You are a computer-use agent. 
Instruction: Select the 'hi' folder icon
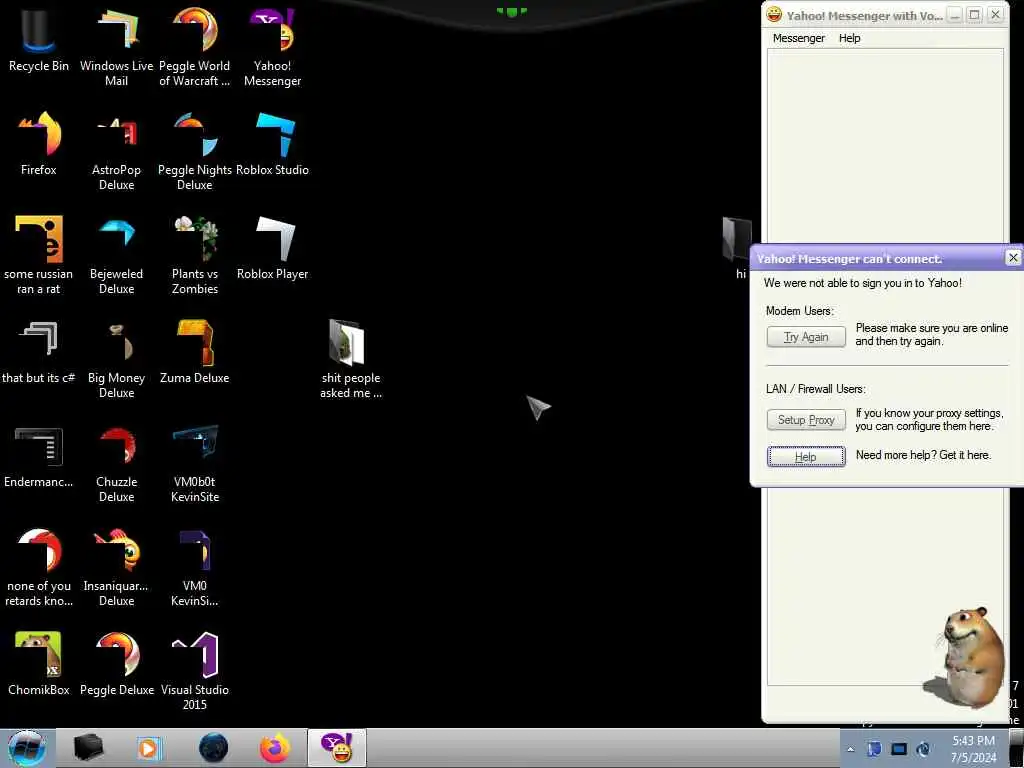coord(737,247)
